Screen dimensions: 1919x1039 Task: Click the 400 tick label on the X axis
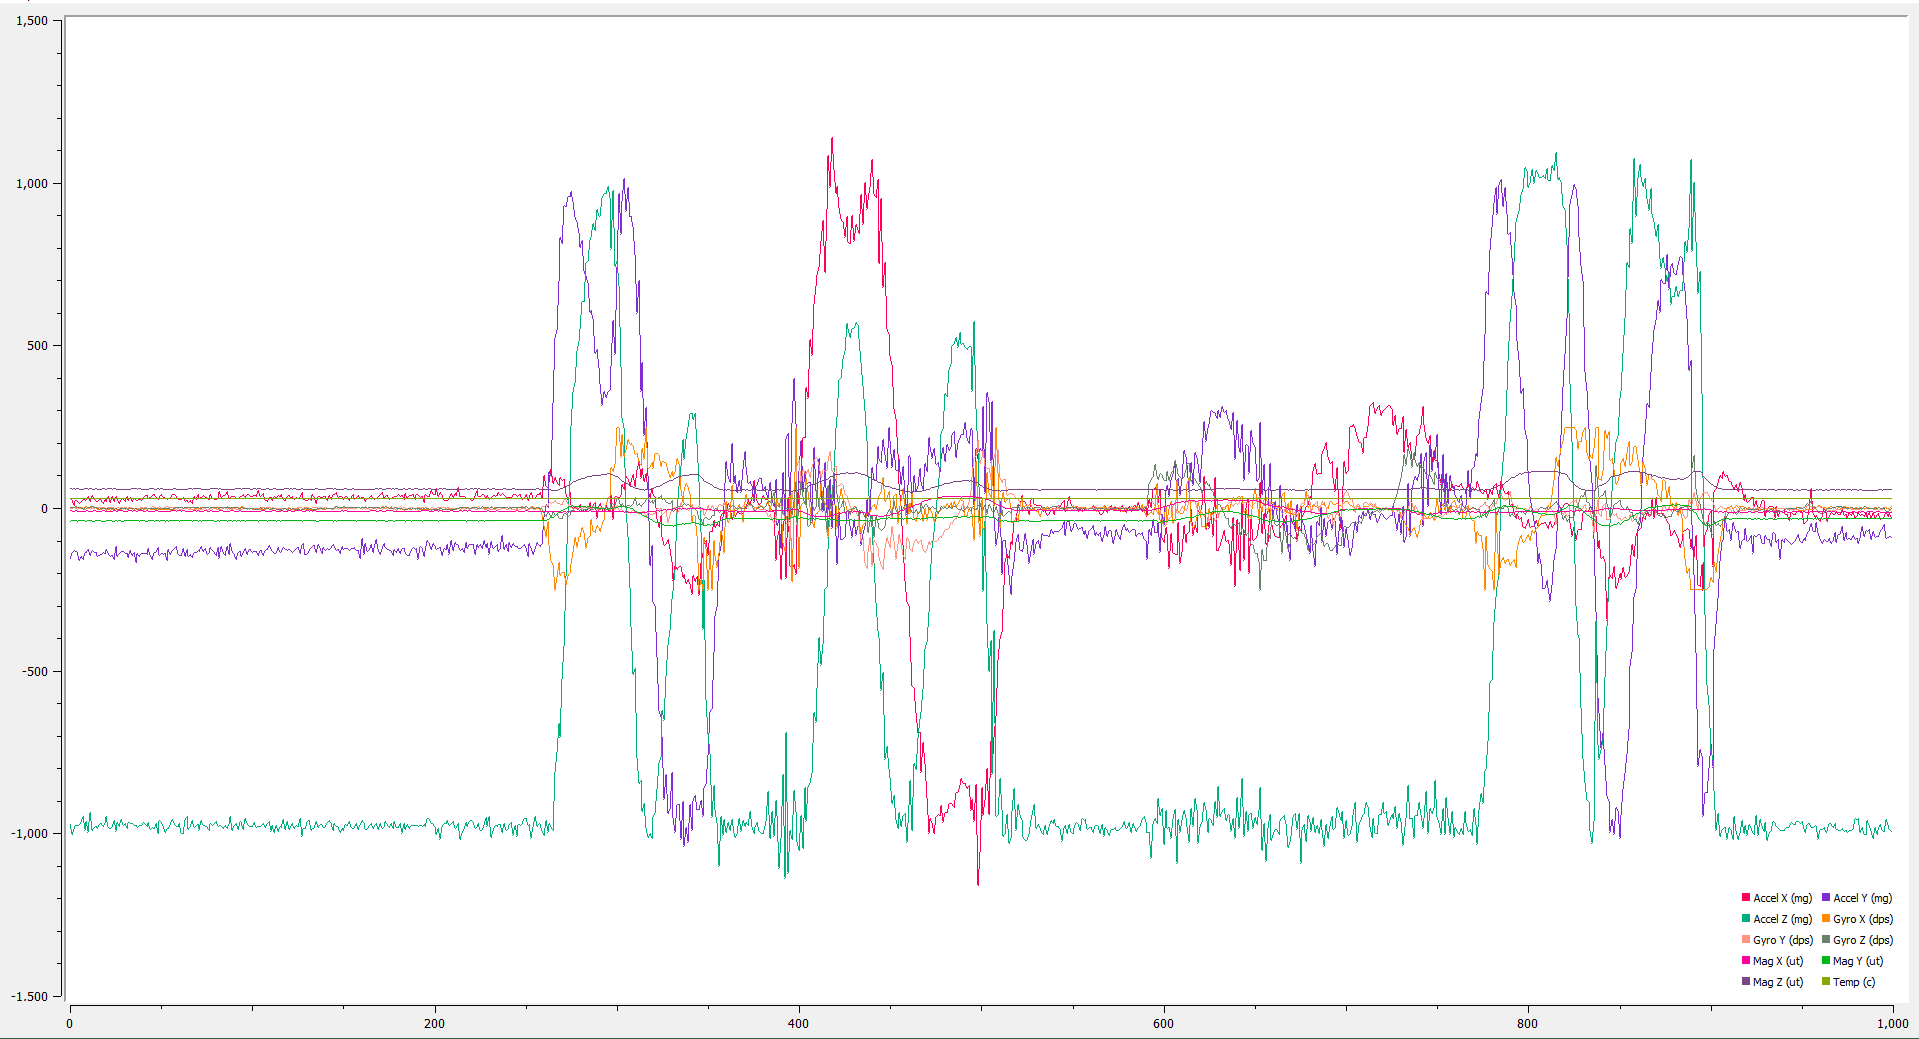coord(798,1024)
